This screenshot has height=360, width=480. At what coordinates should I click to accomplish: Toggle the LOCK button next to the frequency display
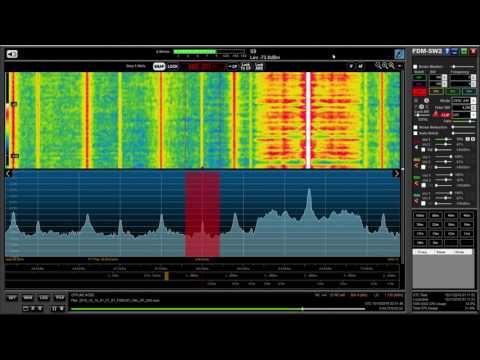point(173,66)
